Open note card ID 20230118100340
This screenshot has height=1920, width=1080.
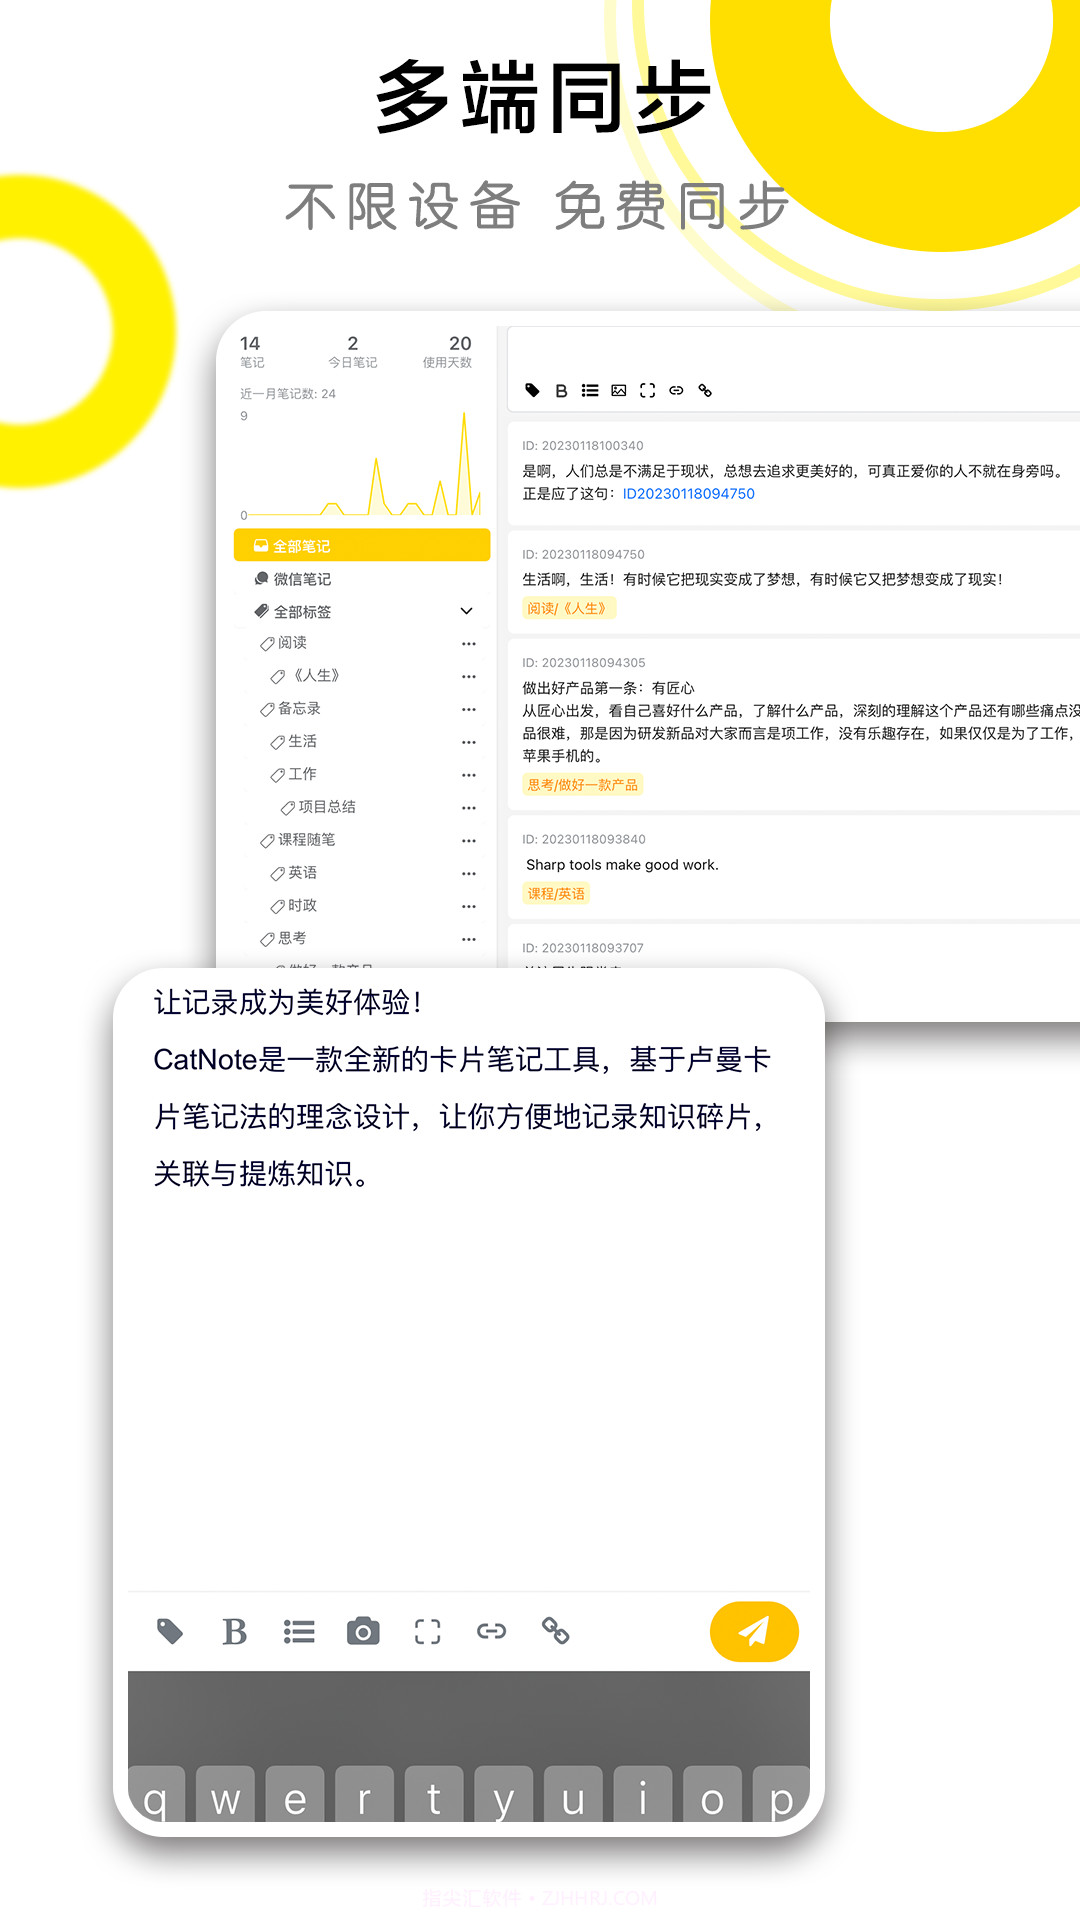(794, 473)
